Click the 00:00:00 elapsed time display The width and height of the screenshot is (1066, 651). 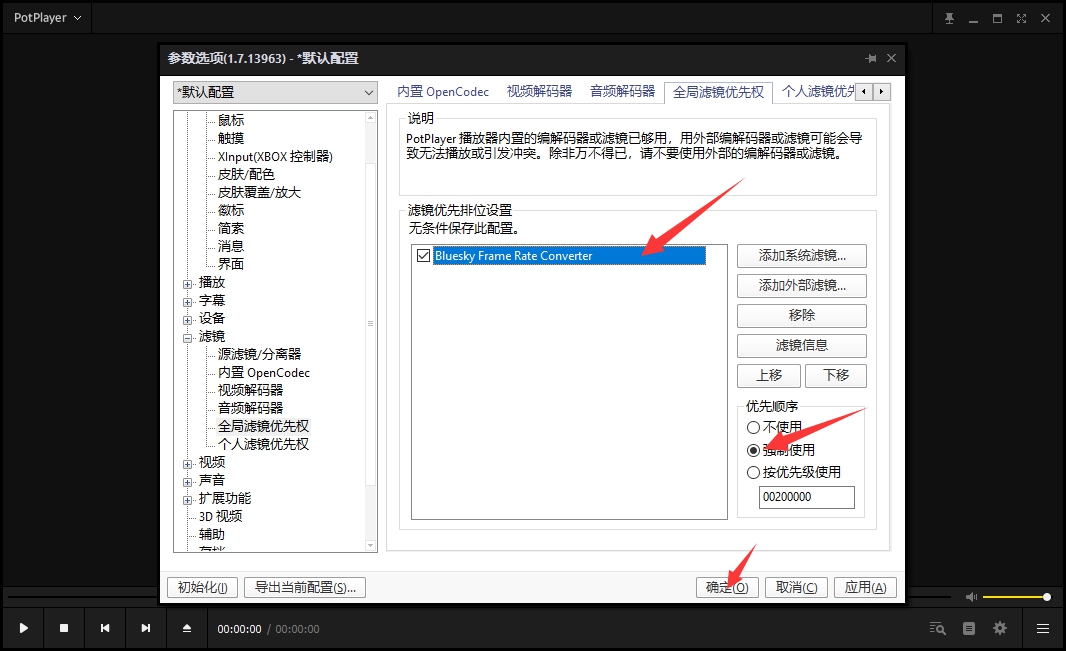pos(239,629)
